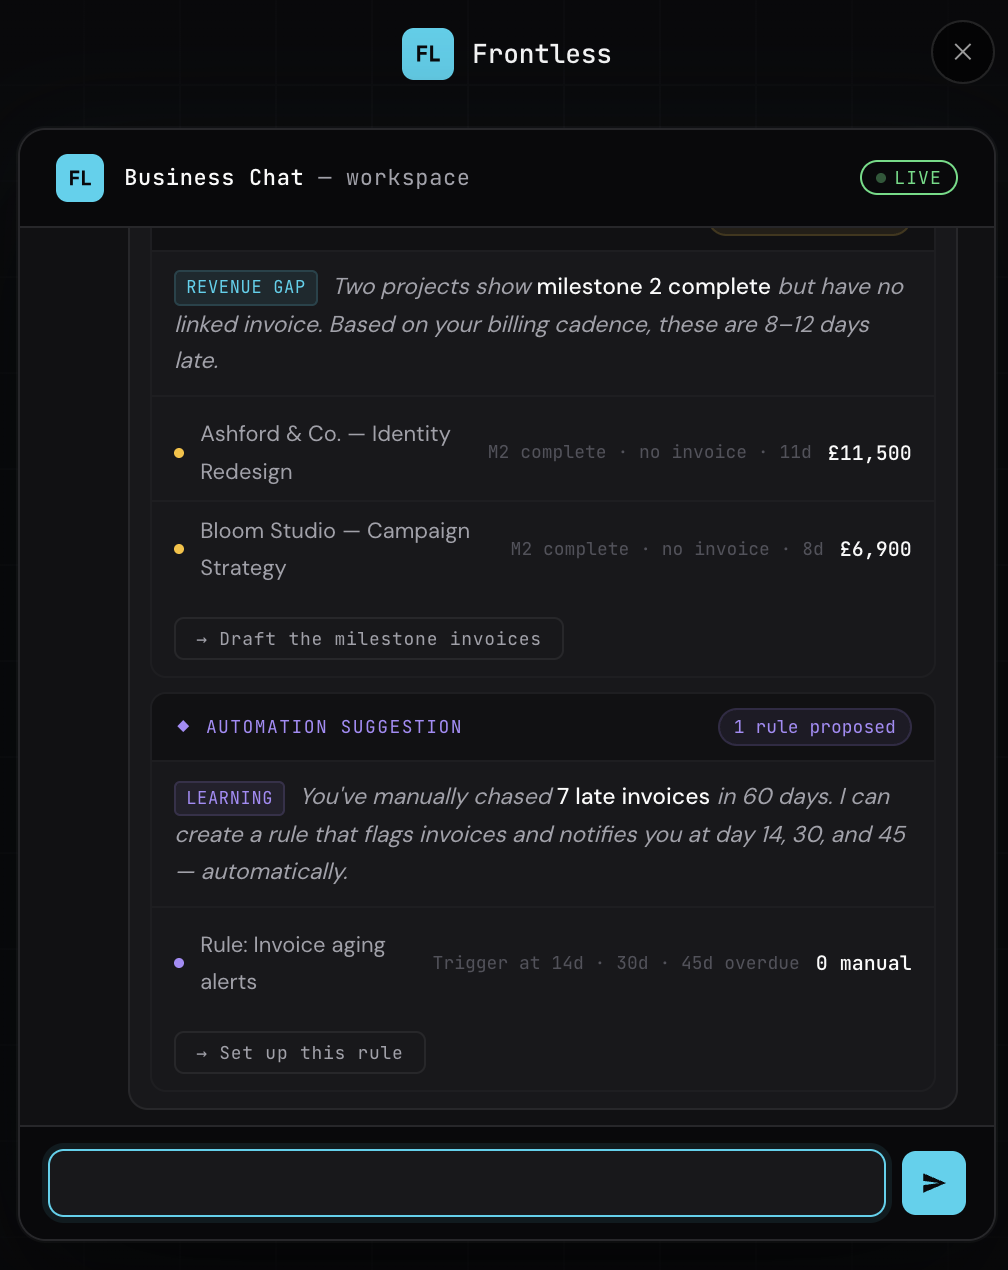1008x1270 pixels.
Task: Click the purple dot beside the Invoice aging rule
Action: 179,962
